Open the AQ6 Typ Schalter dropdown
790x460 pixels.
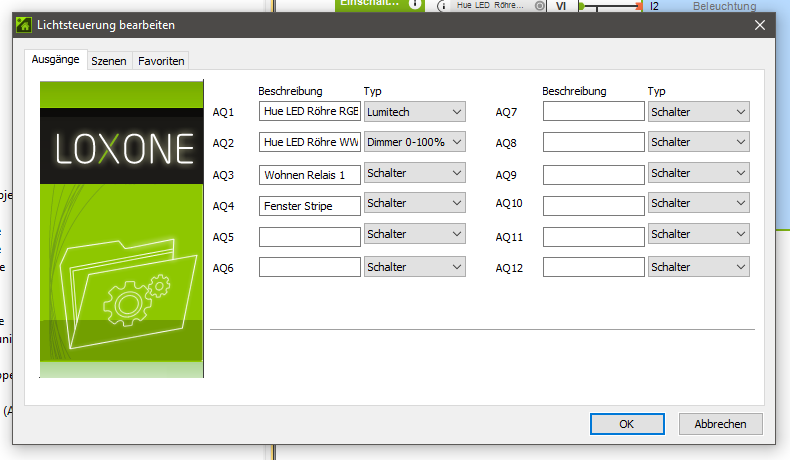coord(415,267)
